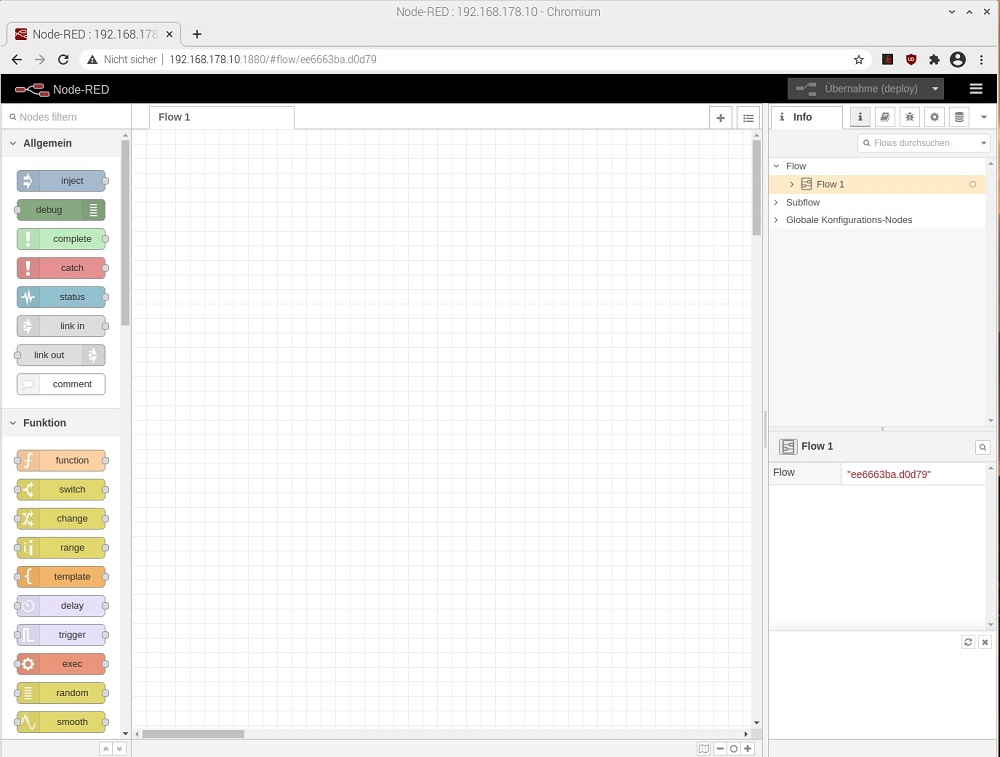Screen dimensions: 1000x757
Task: Toggle the Flow 1 status circle
Action: pyautogui.click(x=972, y=184)
